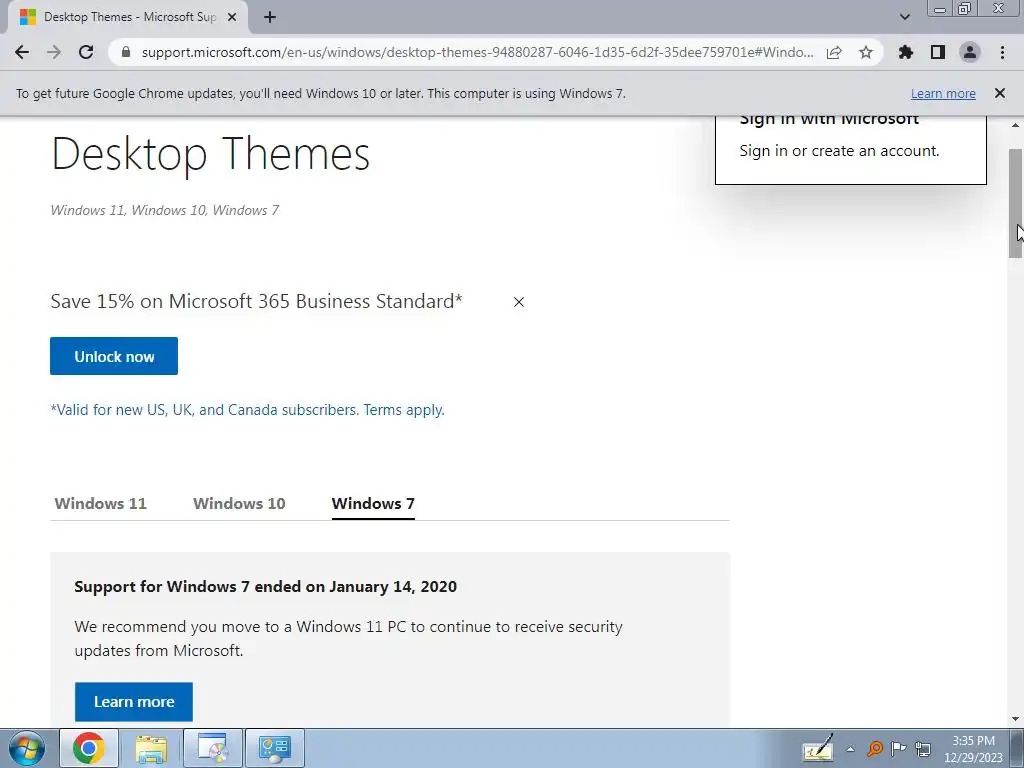The height and width of the screenshot is (768, 1024).
Task: Open the Control Panel taskbar icon
Action: pyautogui.click(x=274, y=748)
